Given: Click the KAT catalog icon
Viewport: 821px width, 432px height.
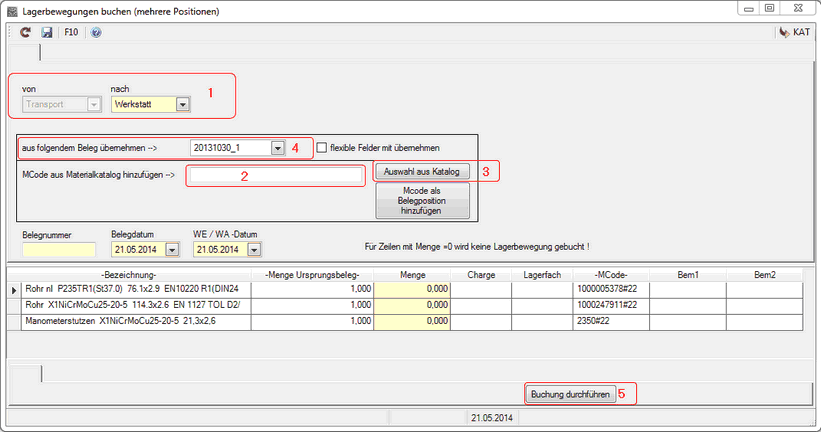Looking at the screenshot, I should [794, 32].
